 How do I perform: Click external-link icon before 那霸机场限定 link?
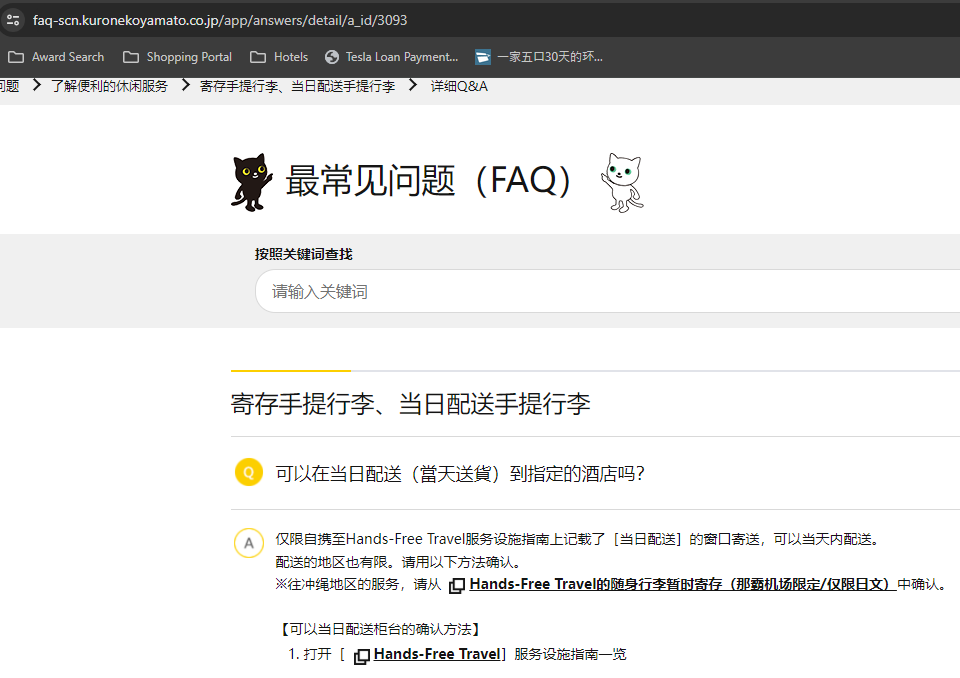(456, 585)
